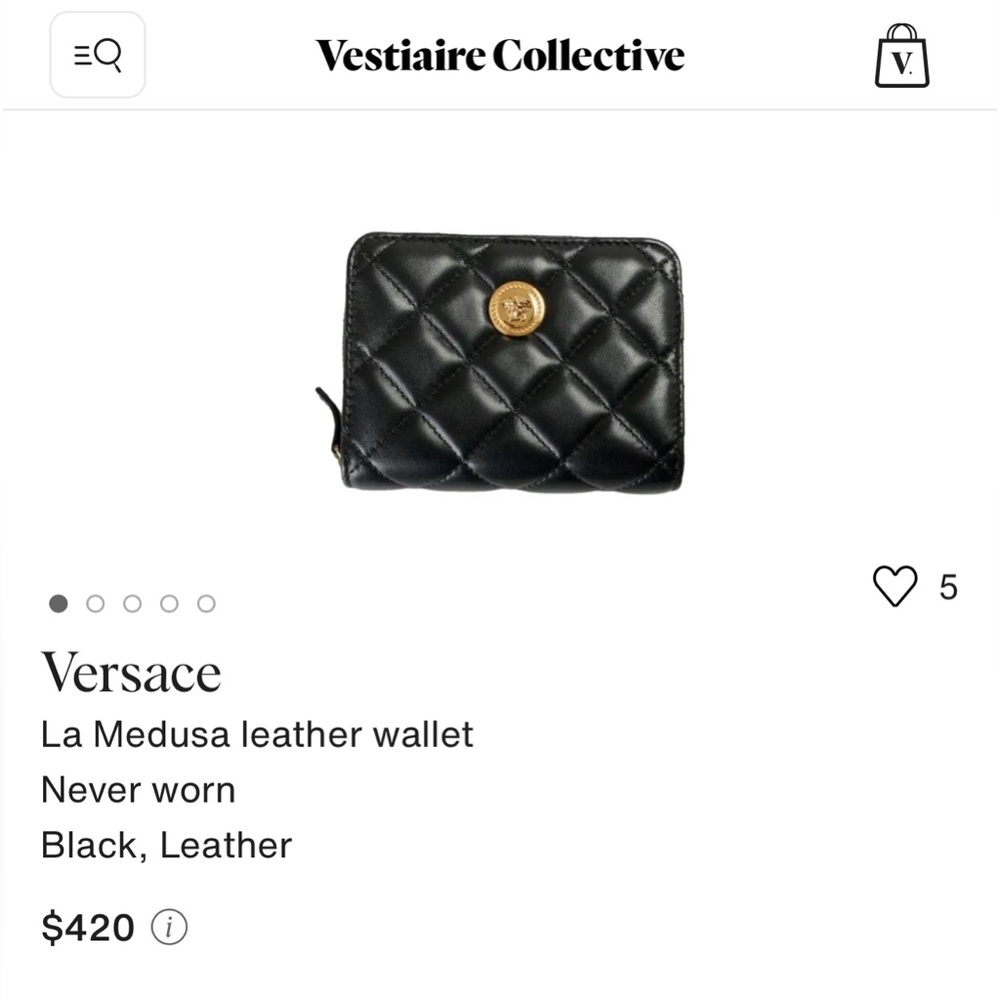Click the 'Black, Leather' material text
Image resolution: width=1000 pixels, height=1000 pixels.
[165, 845]
